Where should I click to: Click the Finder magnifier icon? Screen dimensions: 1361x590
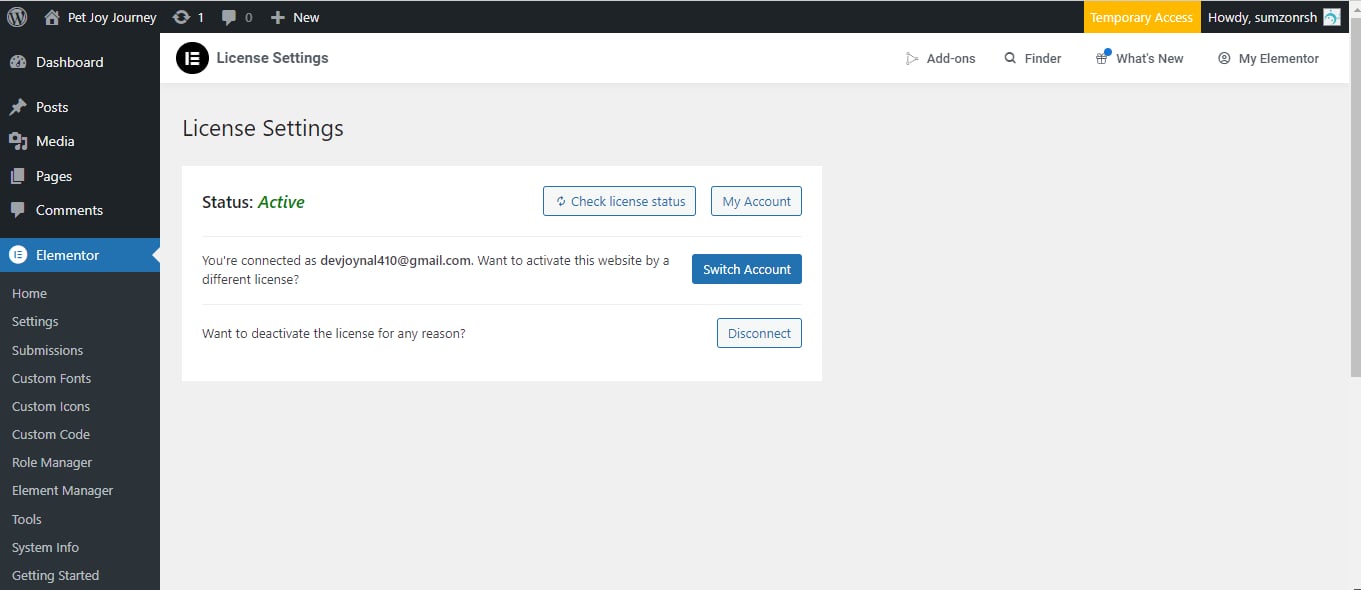pyautogui.click(x=1010, y=58)
